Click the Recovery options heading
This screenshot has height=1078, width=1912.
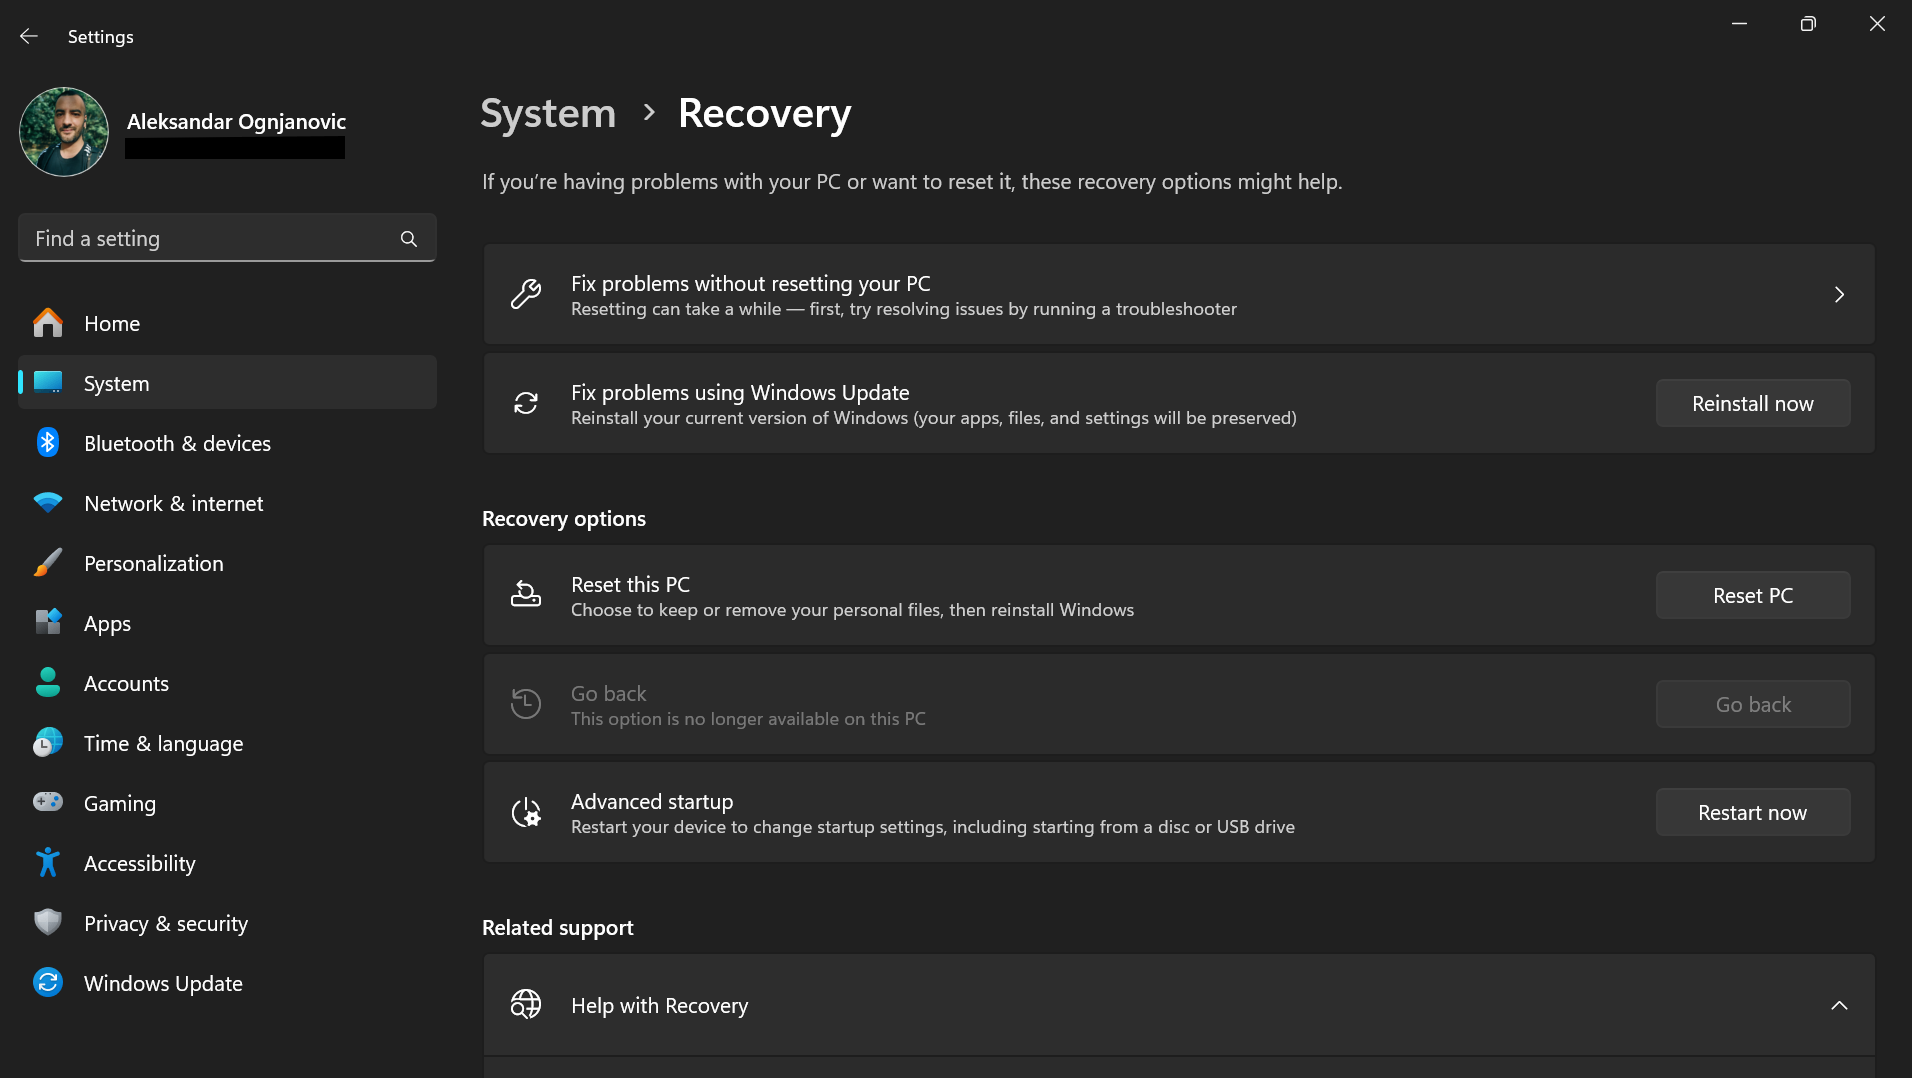564,519
